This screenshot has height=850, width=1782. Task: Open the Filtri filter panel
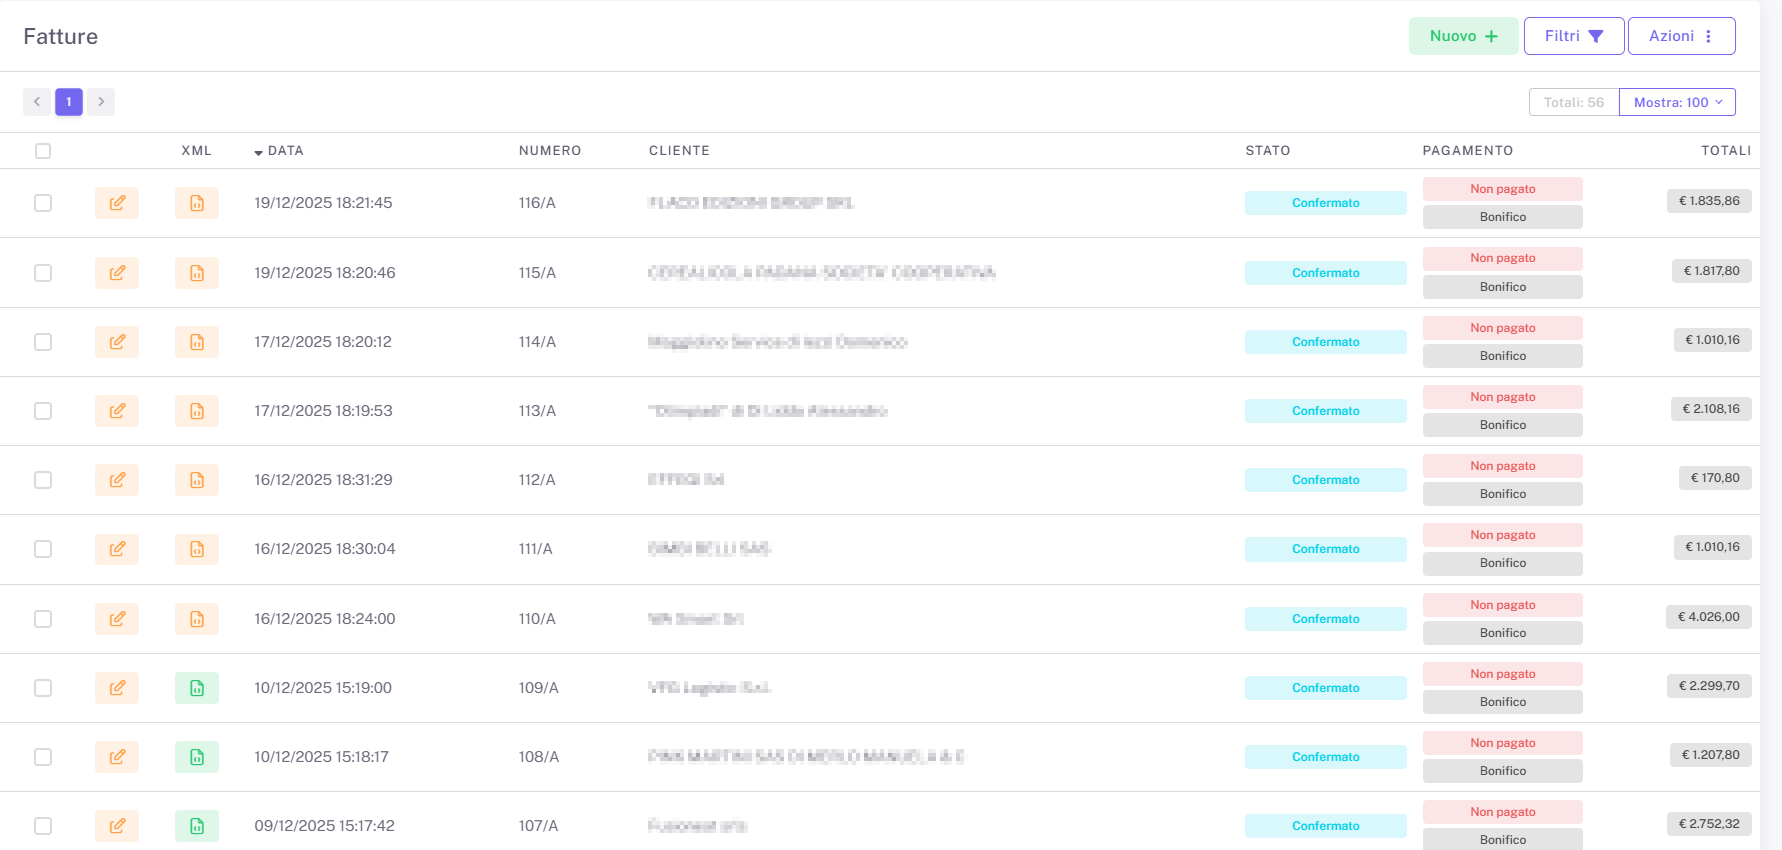pyautogui.click(x=1573, y=36)
